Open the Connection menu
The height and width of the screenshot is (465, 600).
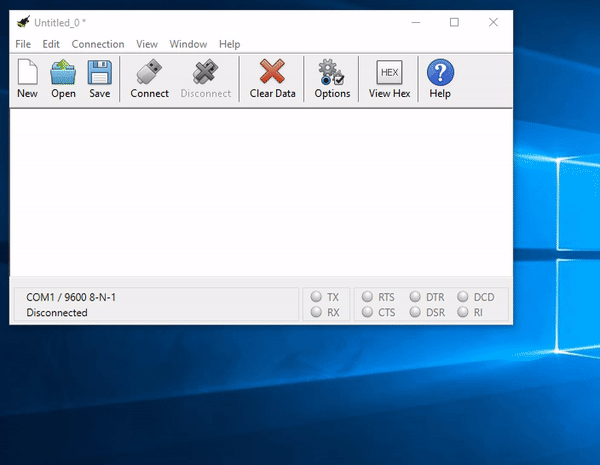tap(98, 44)
